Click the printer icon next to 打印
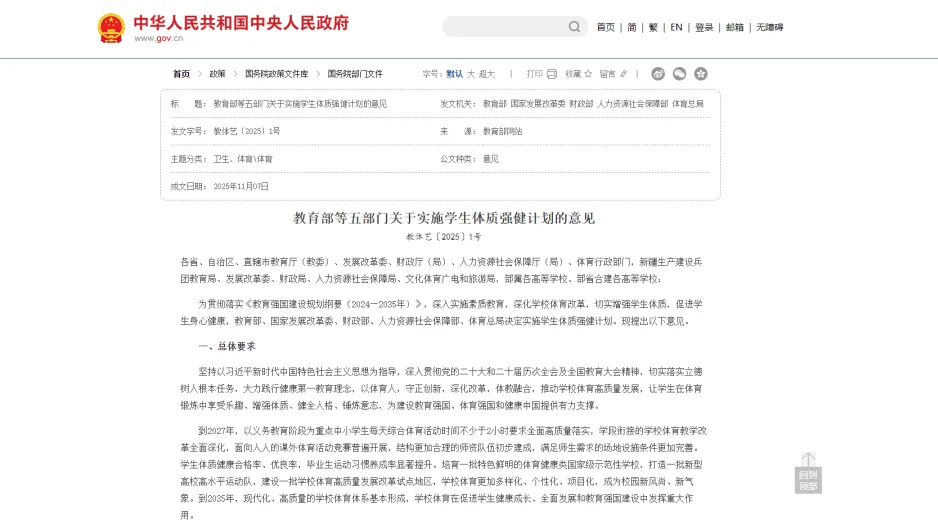 pyautogui.click(x=552, y=74)
